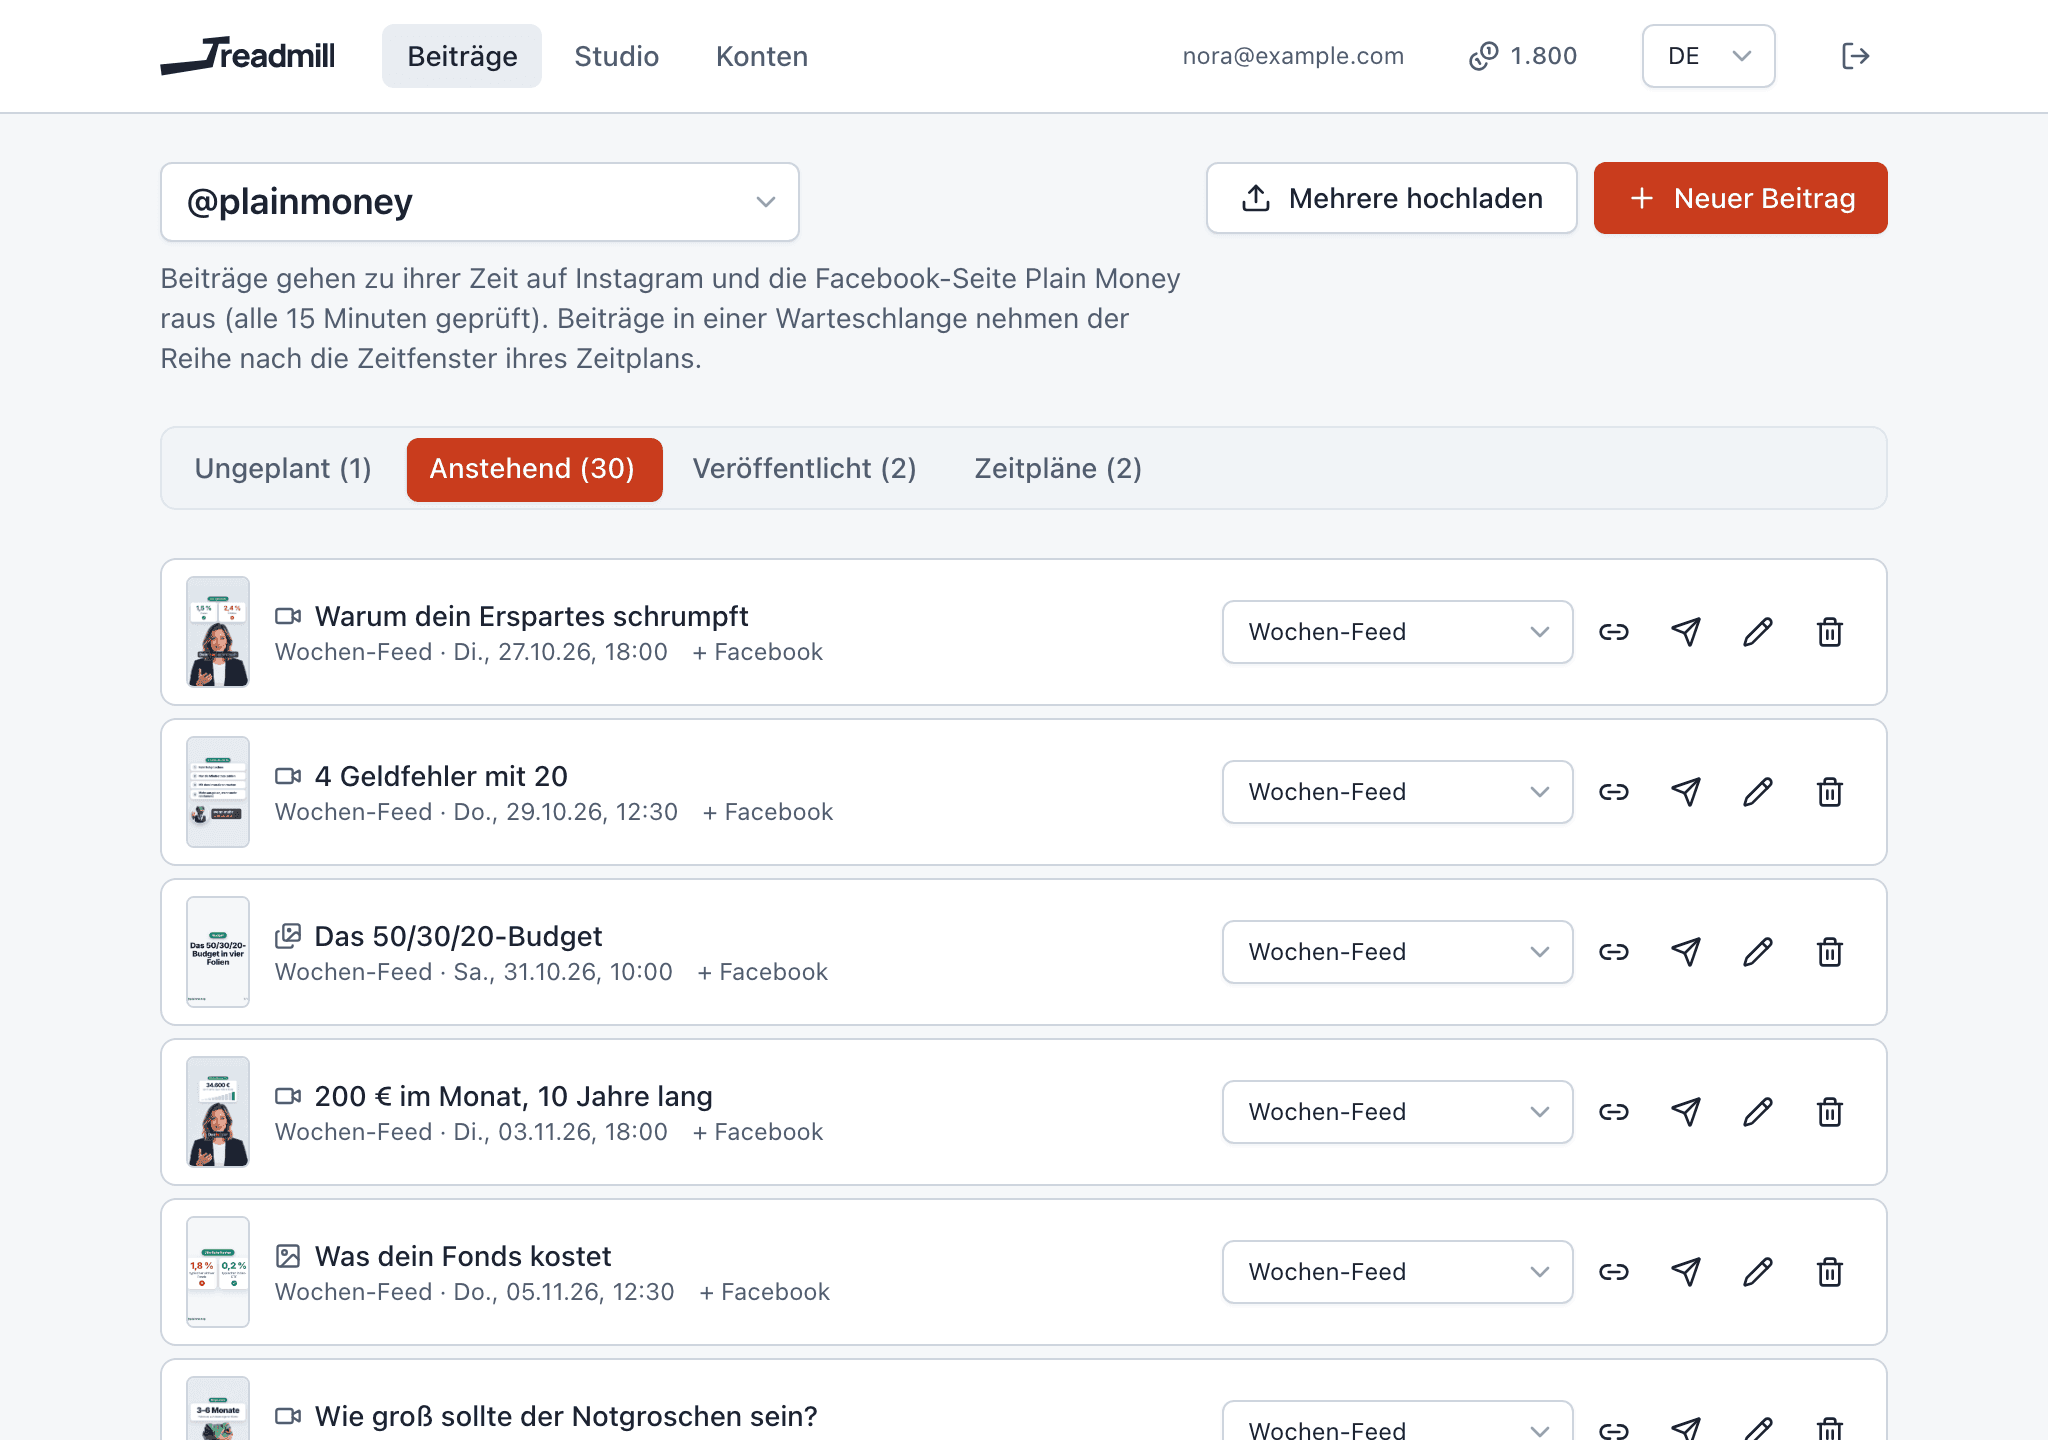
Task: Edit the 'Warum dein Erspartes schrumpft' post
Action: [1758, 632]
